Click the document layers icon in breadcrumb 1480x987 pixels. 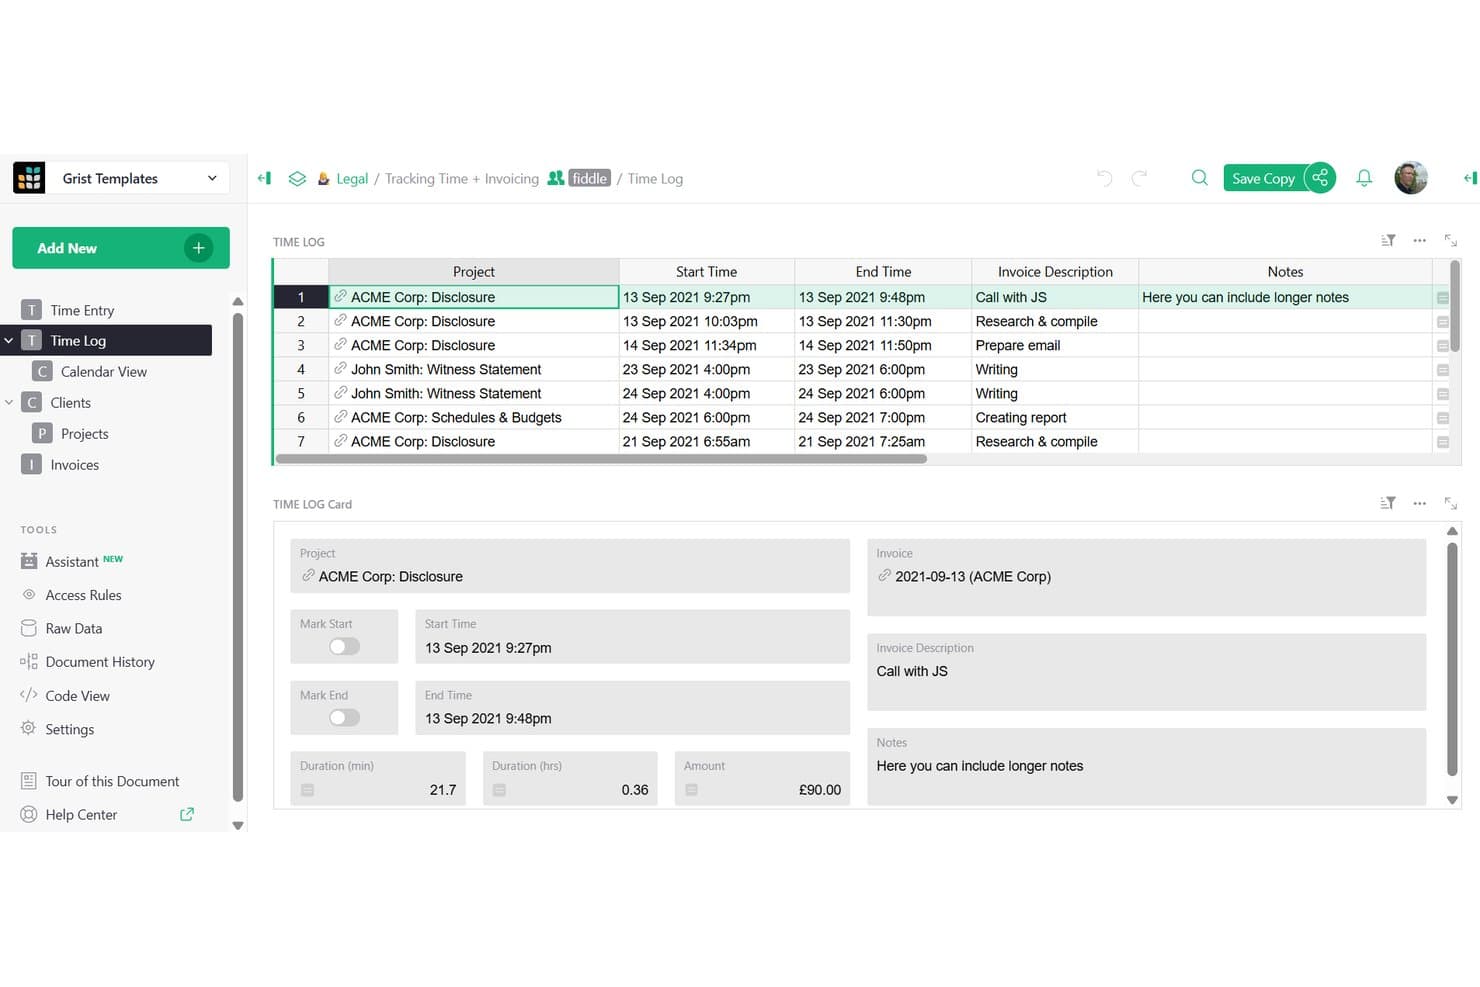tap(297, 178)
